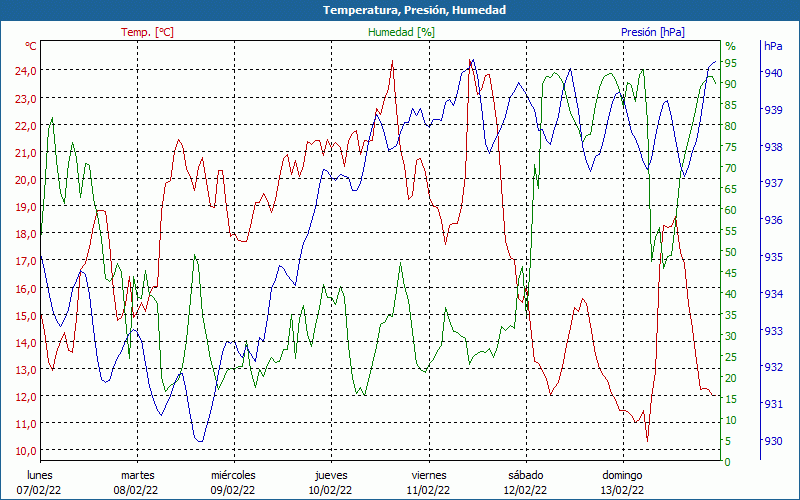Image resolution: width=800 pixels, height=500 pixels.
Task: Click the jueves day label
Action: point(331,476)
